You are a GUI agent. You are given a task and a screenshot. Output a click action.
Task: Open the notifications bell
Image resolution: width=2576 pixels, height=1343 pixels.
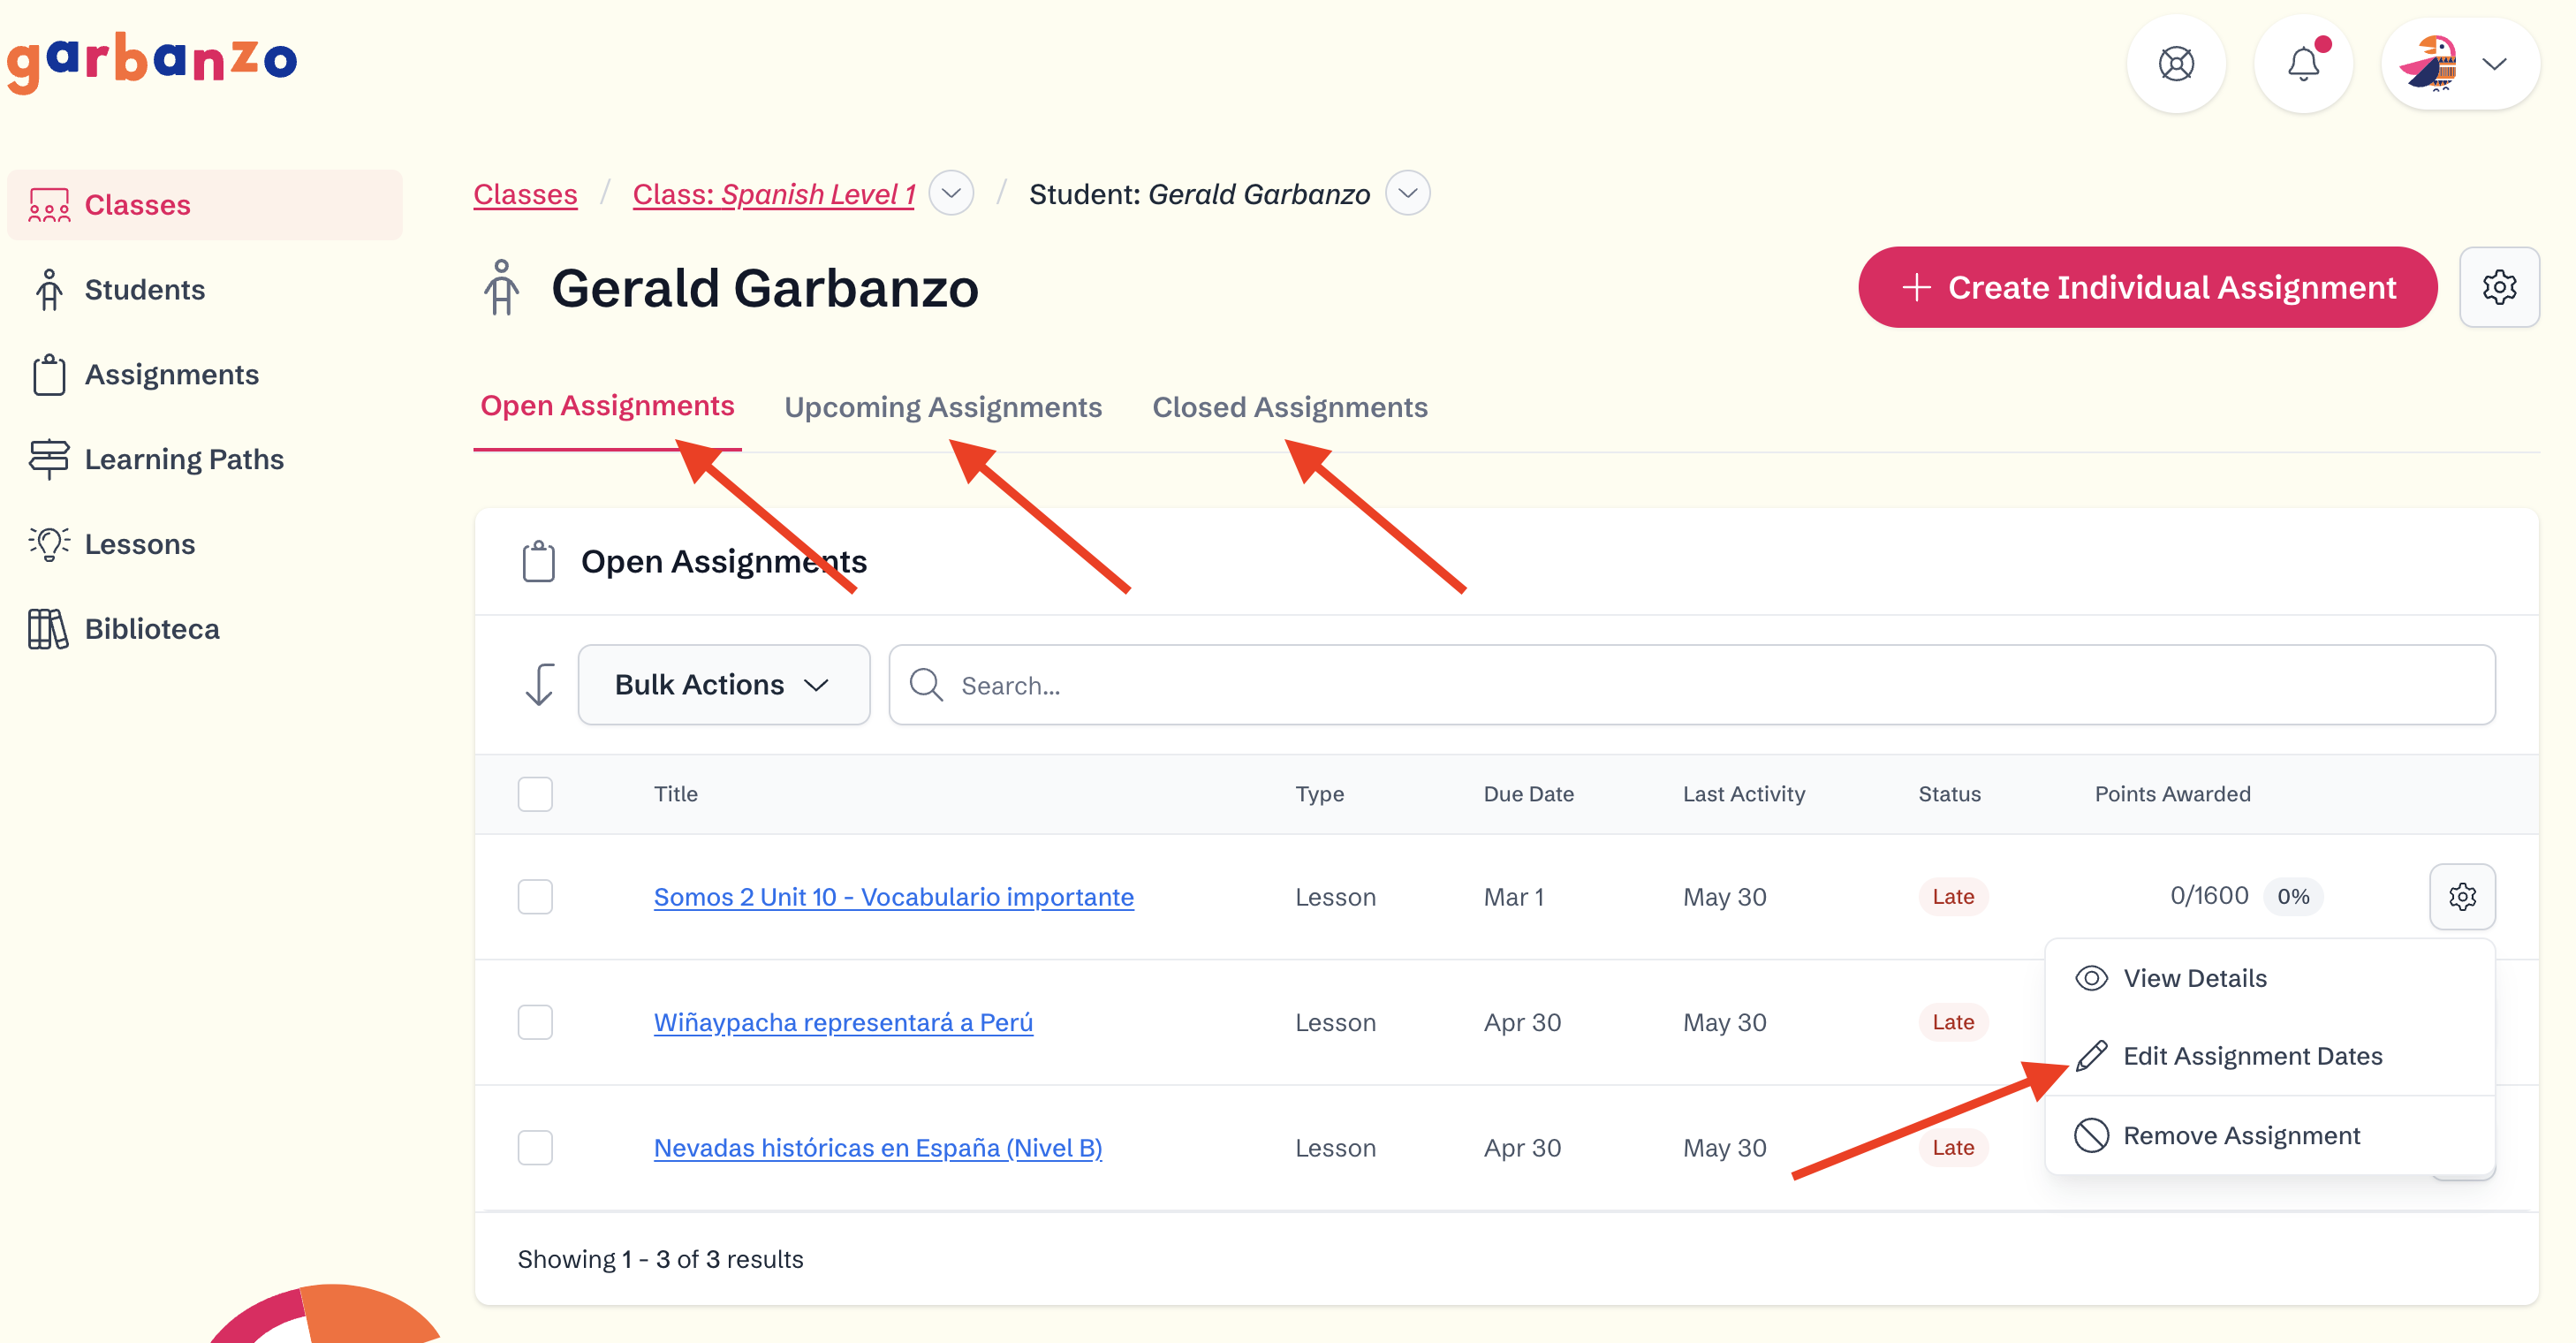2302,64
